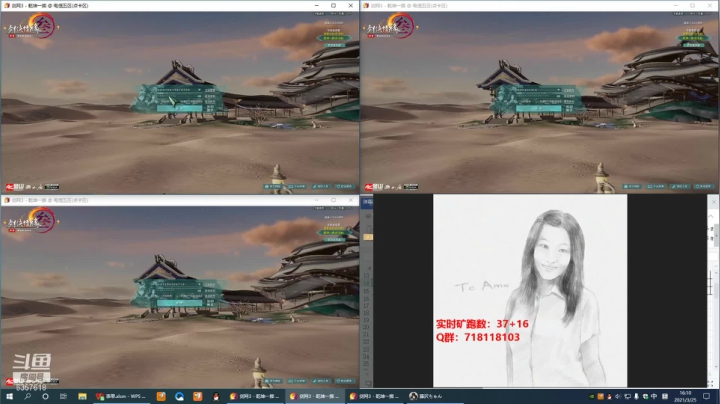Open the blue Q browser taskbar icon
The width and height of the screenshot is (720, 404).
[x=179, y=396]
